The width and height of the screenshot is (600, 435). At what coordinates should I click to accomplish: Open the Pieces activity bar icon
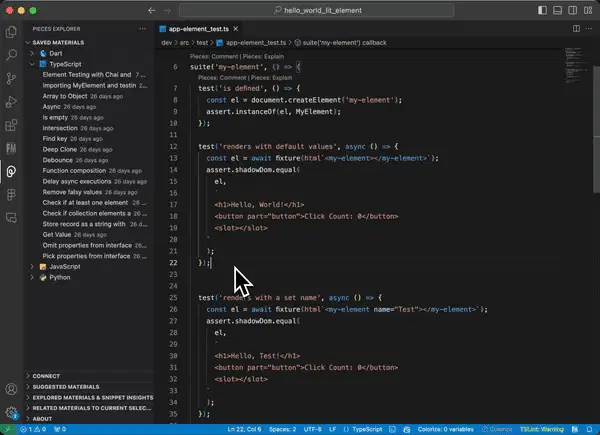pyautogui.click(x=11, y=171)
